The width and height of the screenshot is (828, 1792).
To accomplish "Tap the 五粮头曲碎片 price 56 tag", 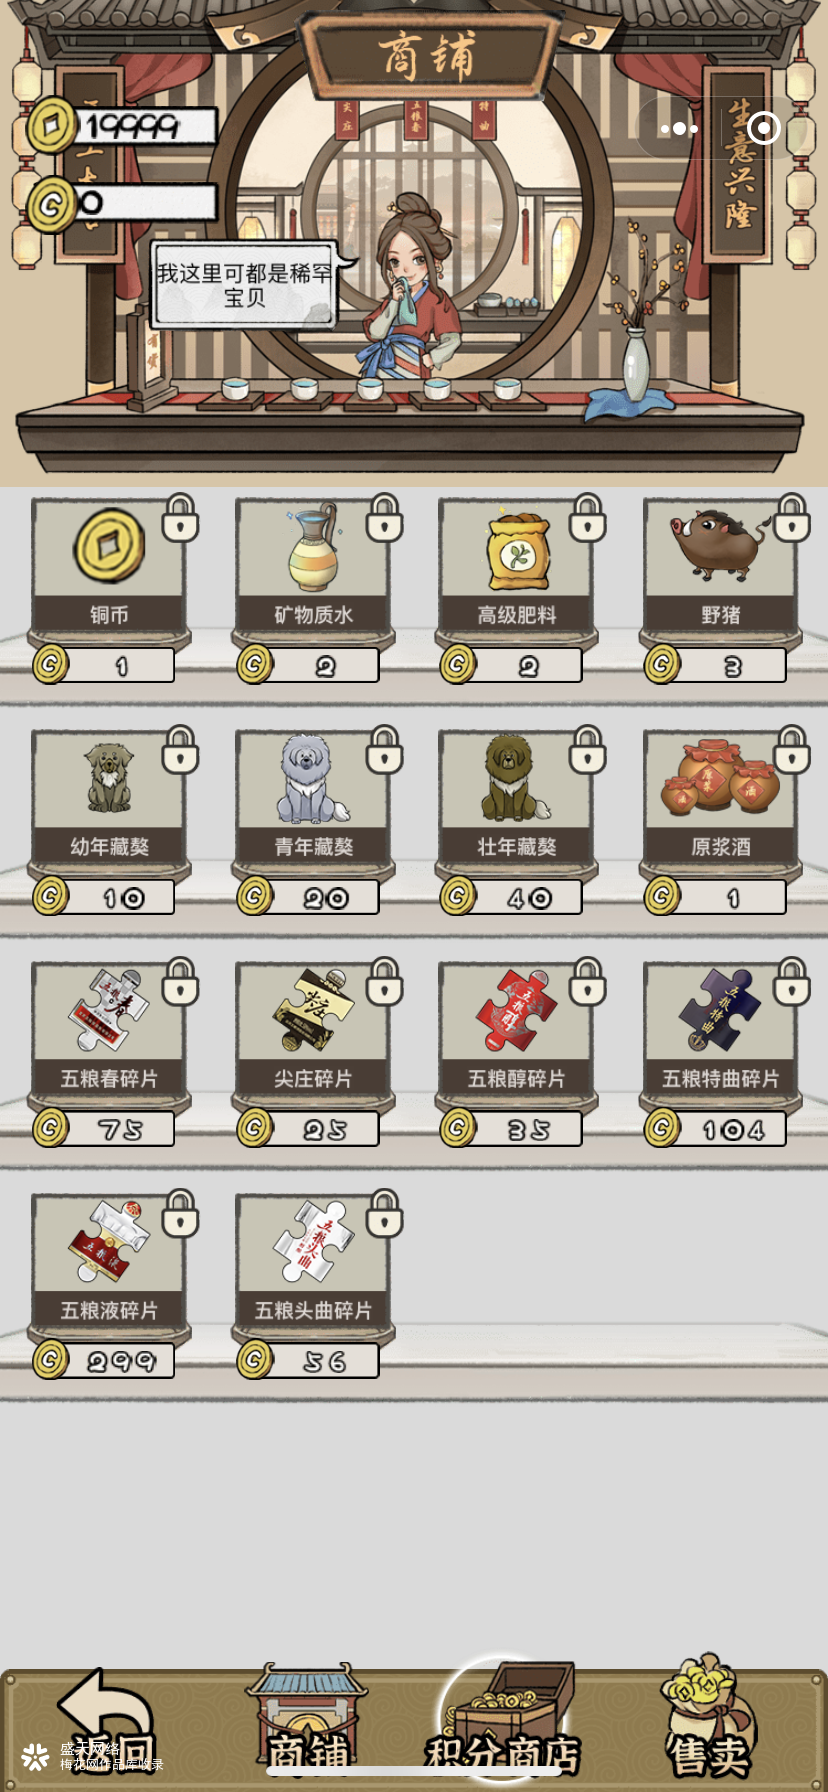I will [308, 1361].
